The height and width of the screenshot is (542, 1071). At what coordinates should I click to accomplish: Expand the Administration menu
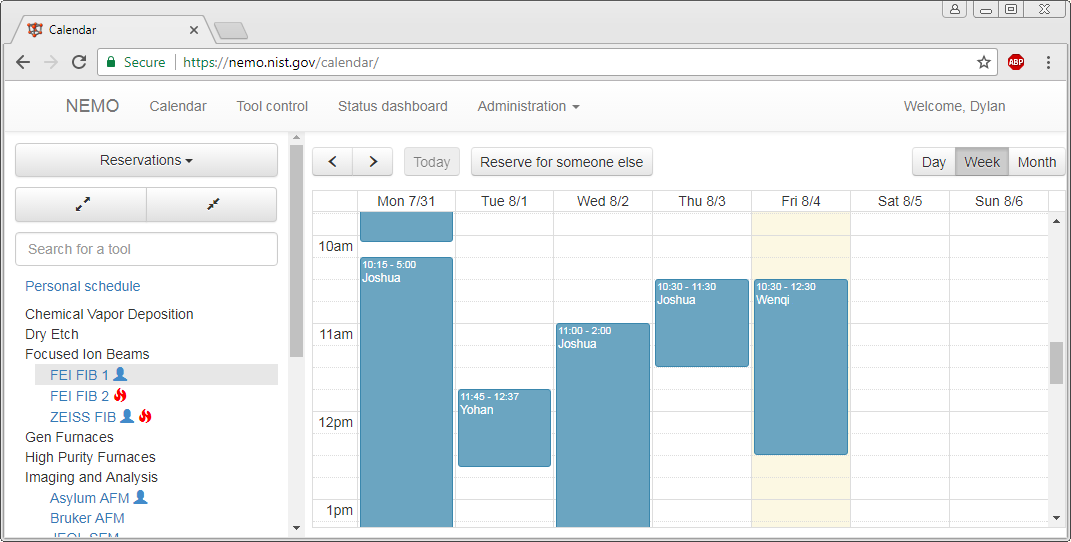(528, 106)
